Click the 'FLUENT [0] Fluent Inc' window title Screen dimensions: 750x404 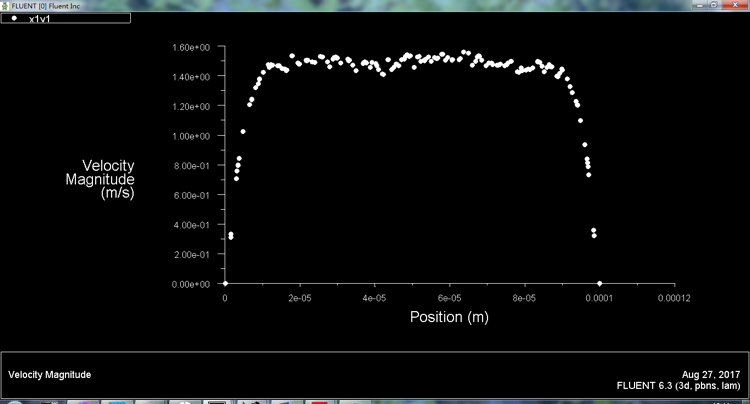(x=45, y=6)
